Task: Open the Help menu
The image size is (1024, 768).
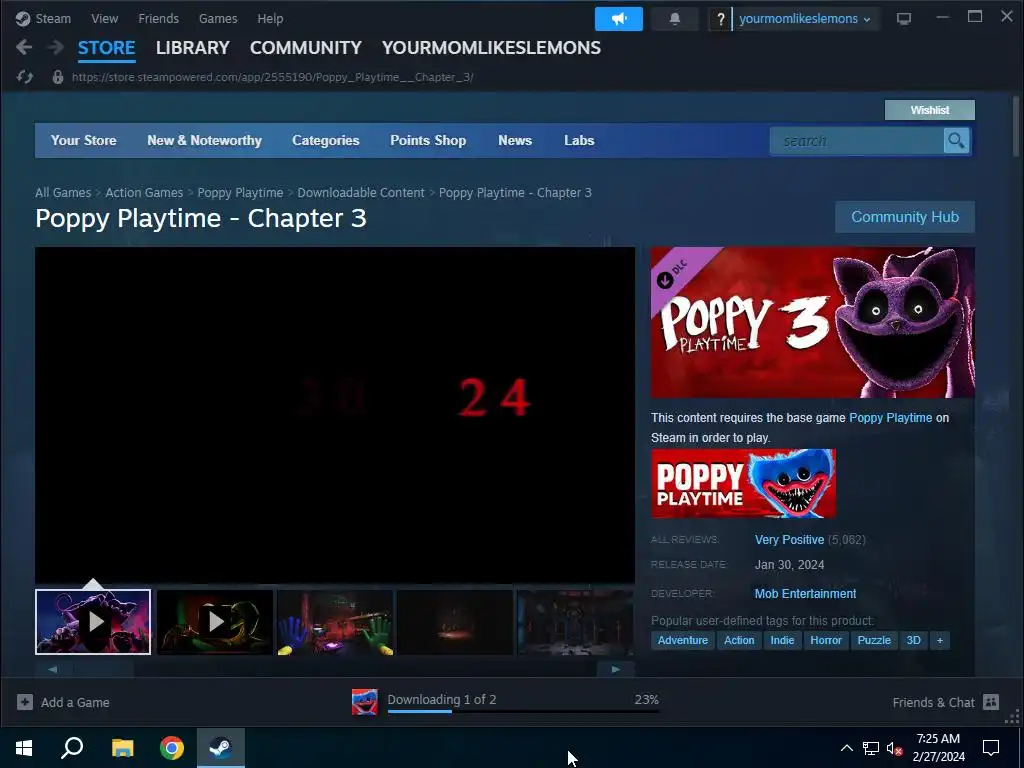Action: 270,19
